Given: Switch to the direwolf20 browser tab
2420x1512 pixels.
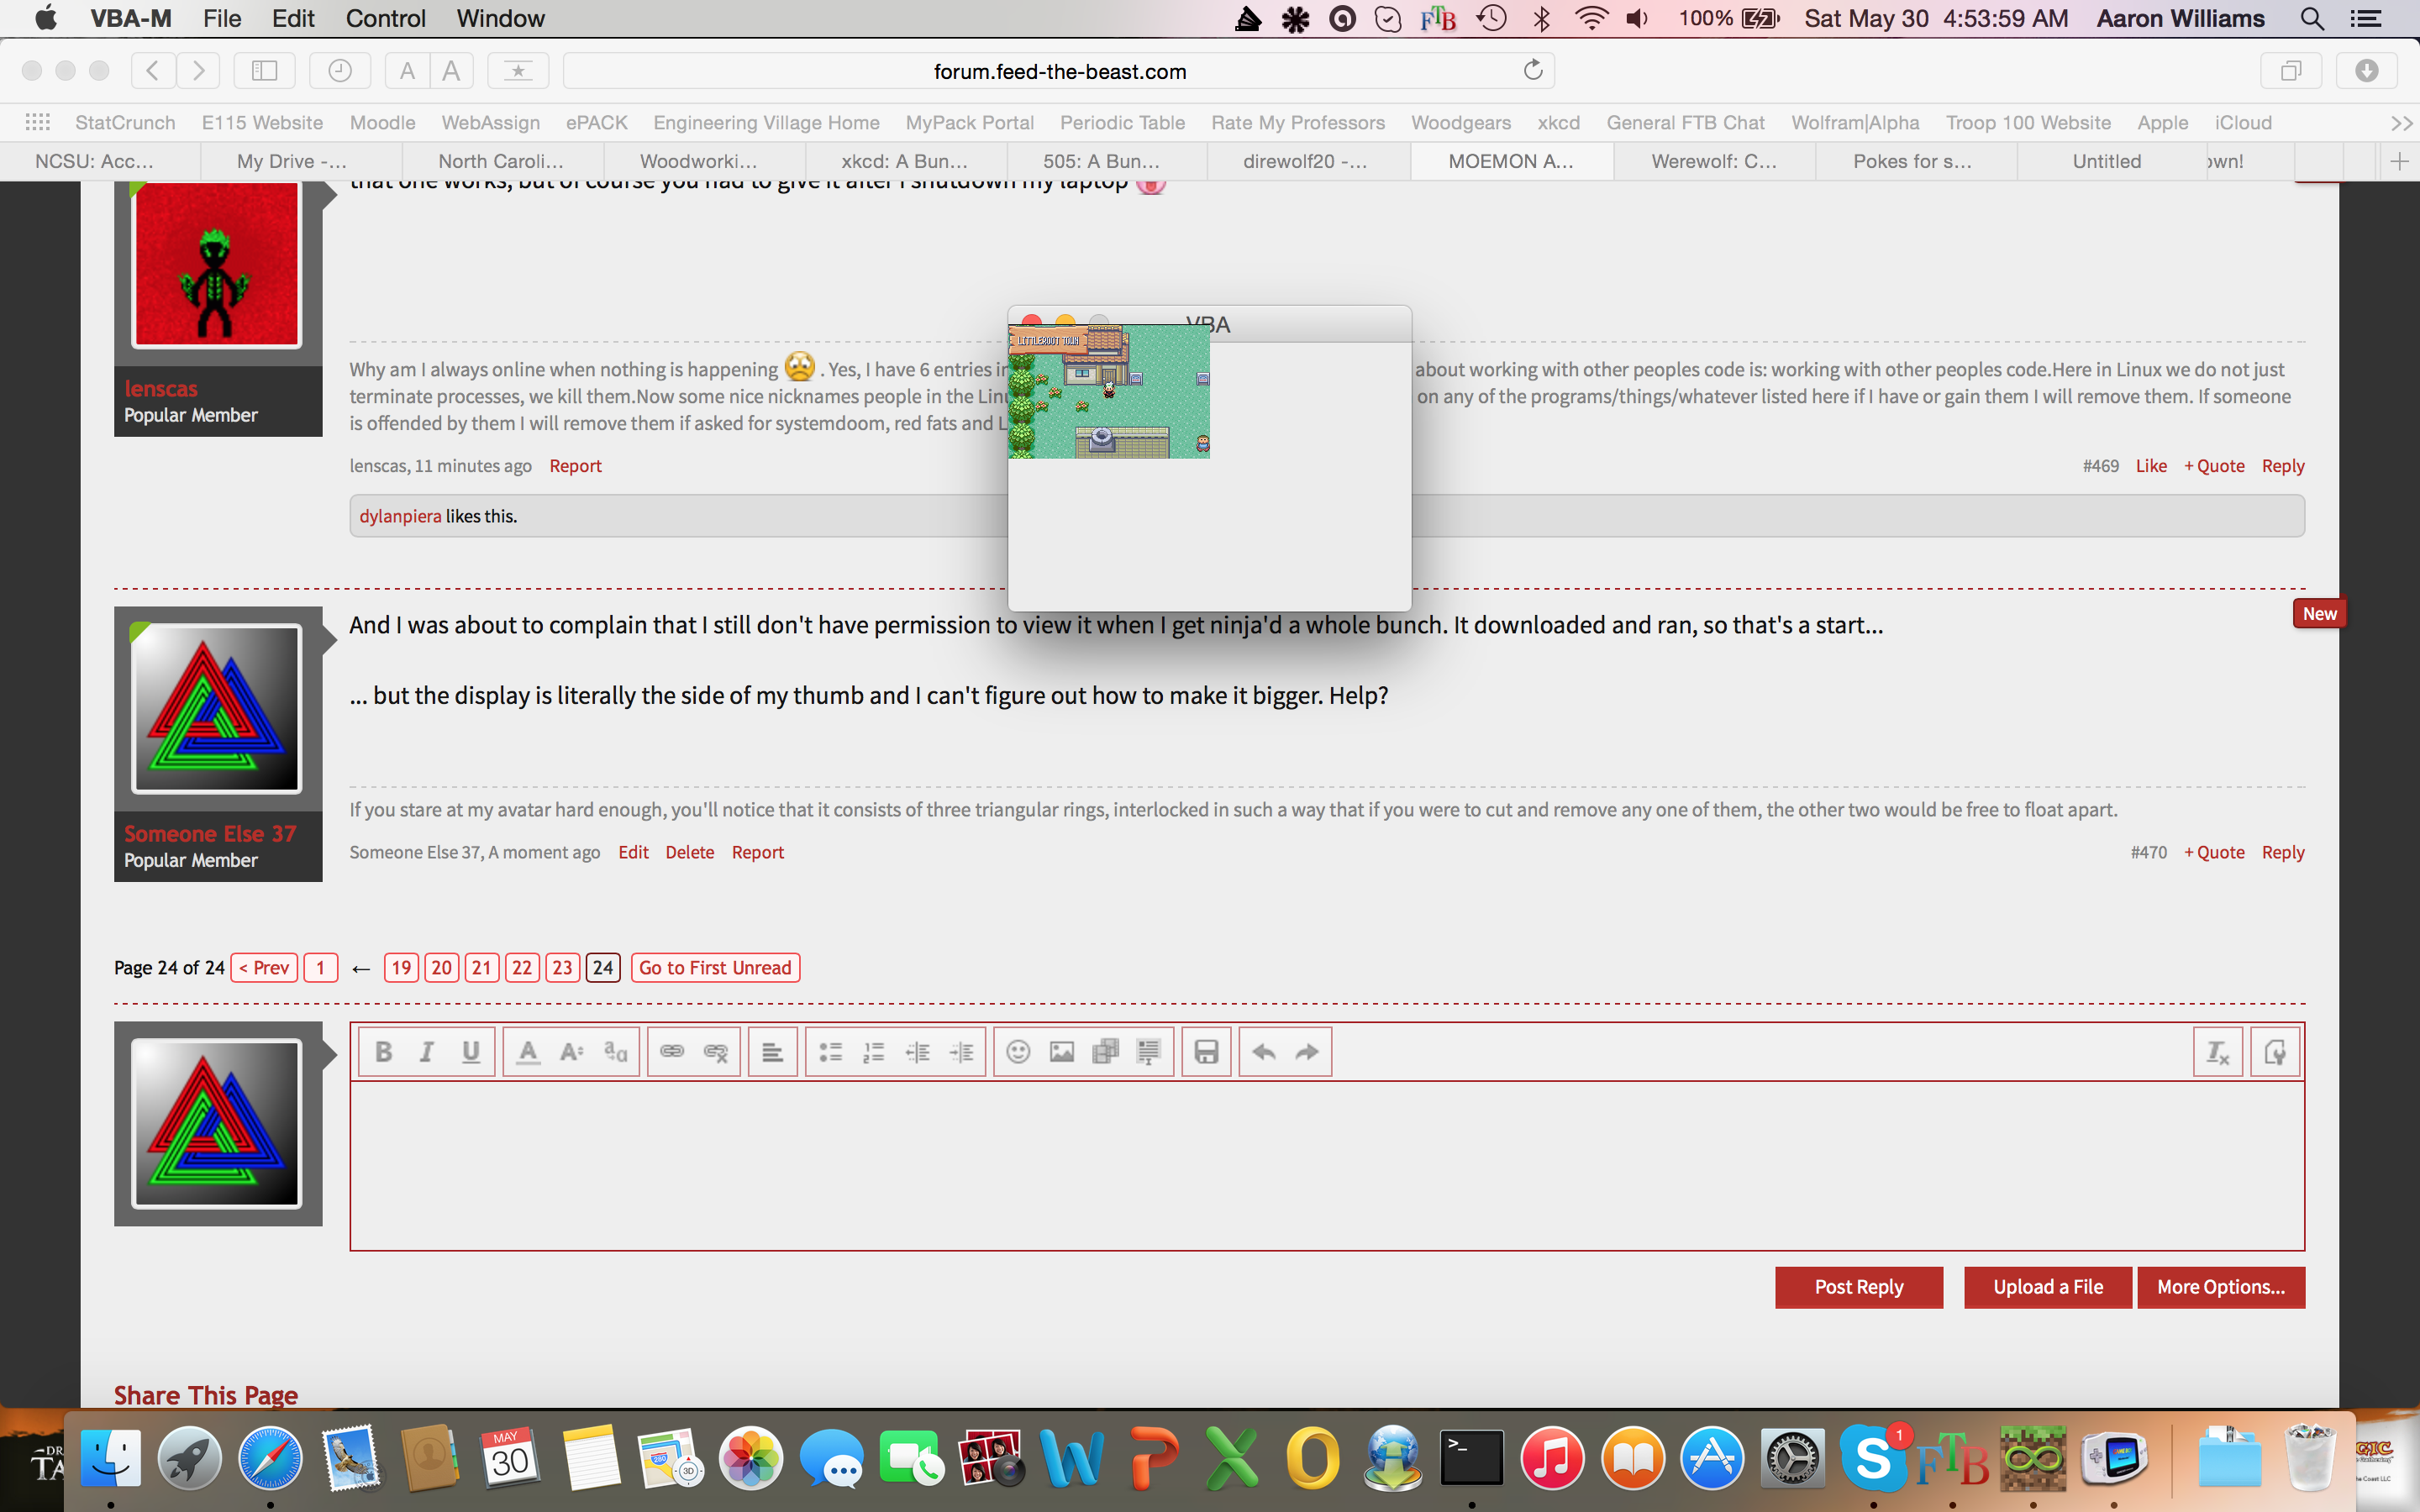Looking at the screenshot, I should [x=1305, y=161].
